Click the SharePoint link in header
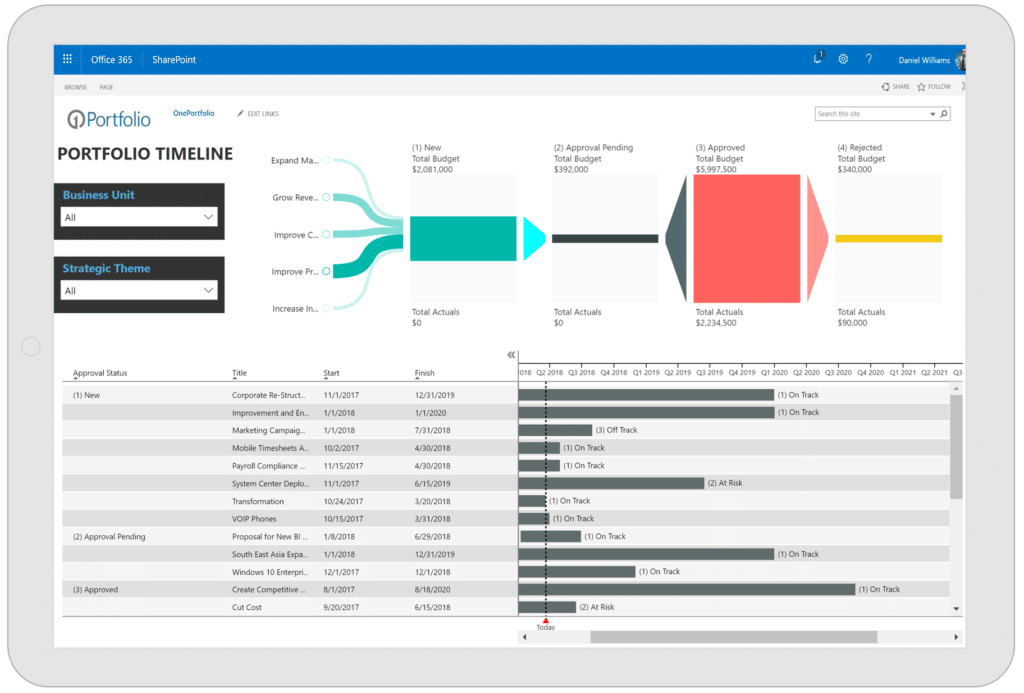 [174, 59]
